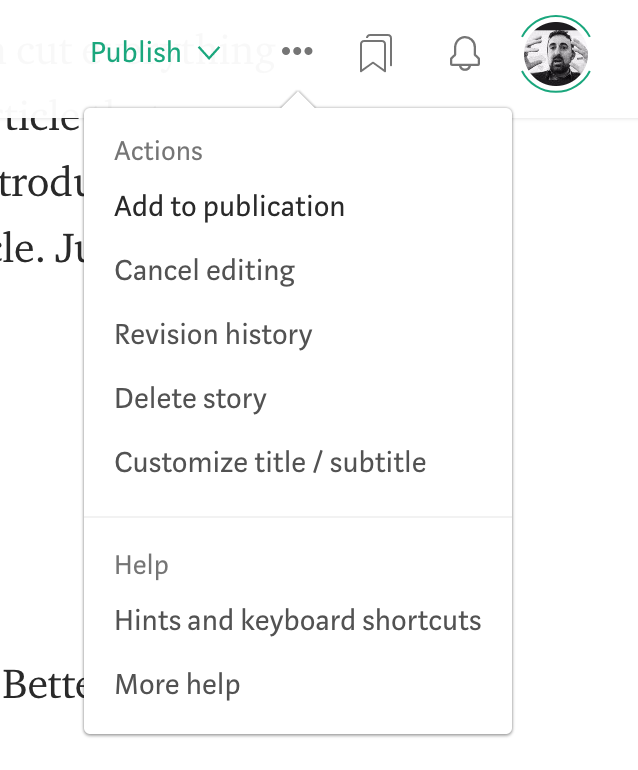This screenshot has width=638, height=770.
Task: Choose Cancel editing from the menu
Action: 204,271
